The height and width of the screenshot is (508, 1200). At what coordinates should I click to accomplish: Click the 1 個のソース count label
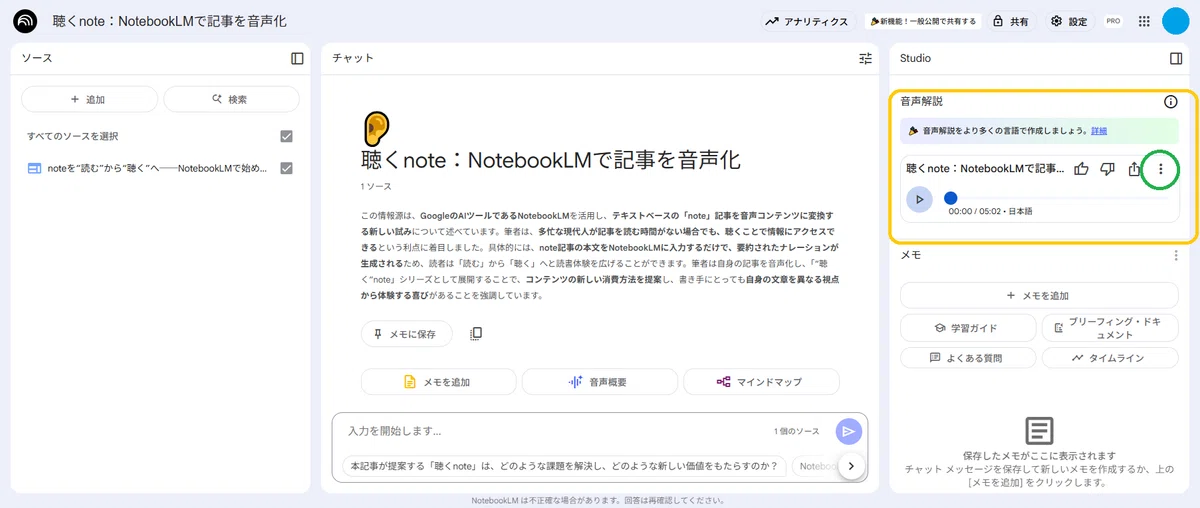click(x=796, y=431)
